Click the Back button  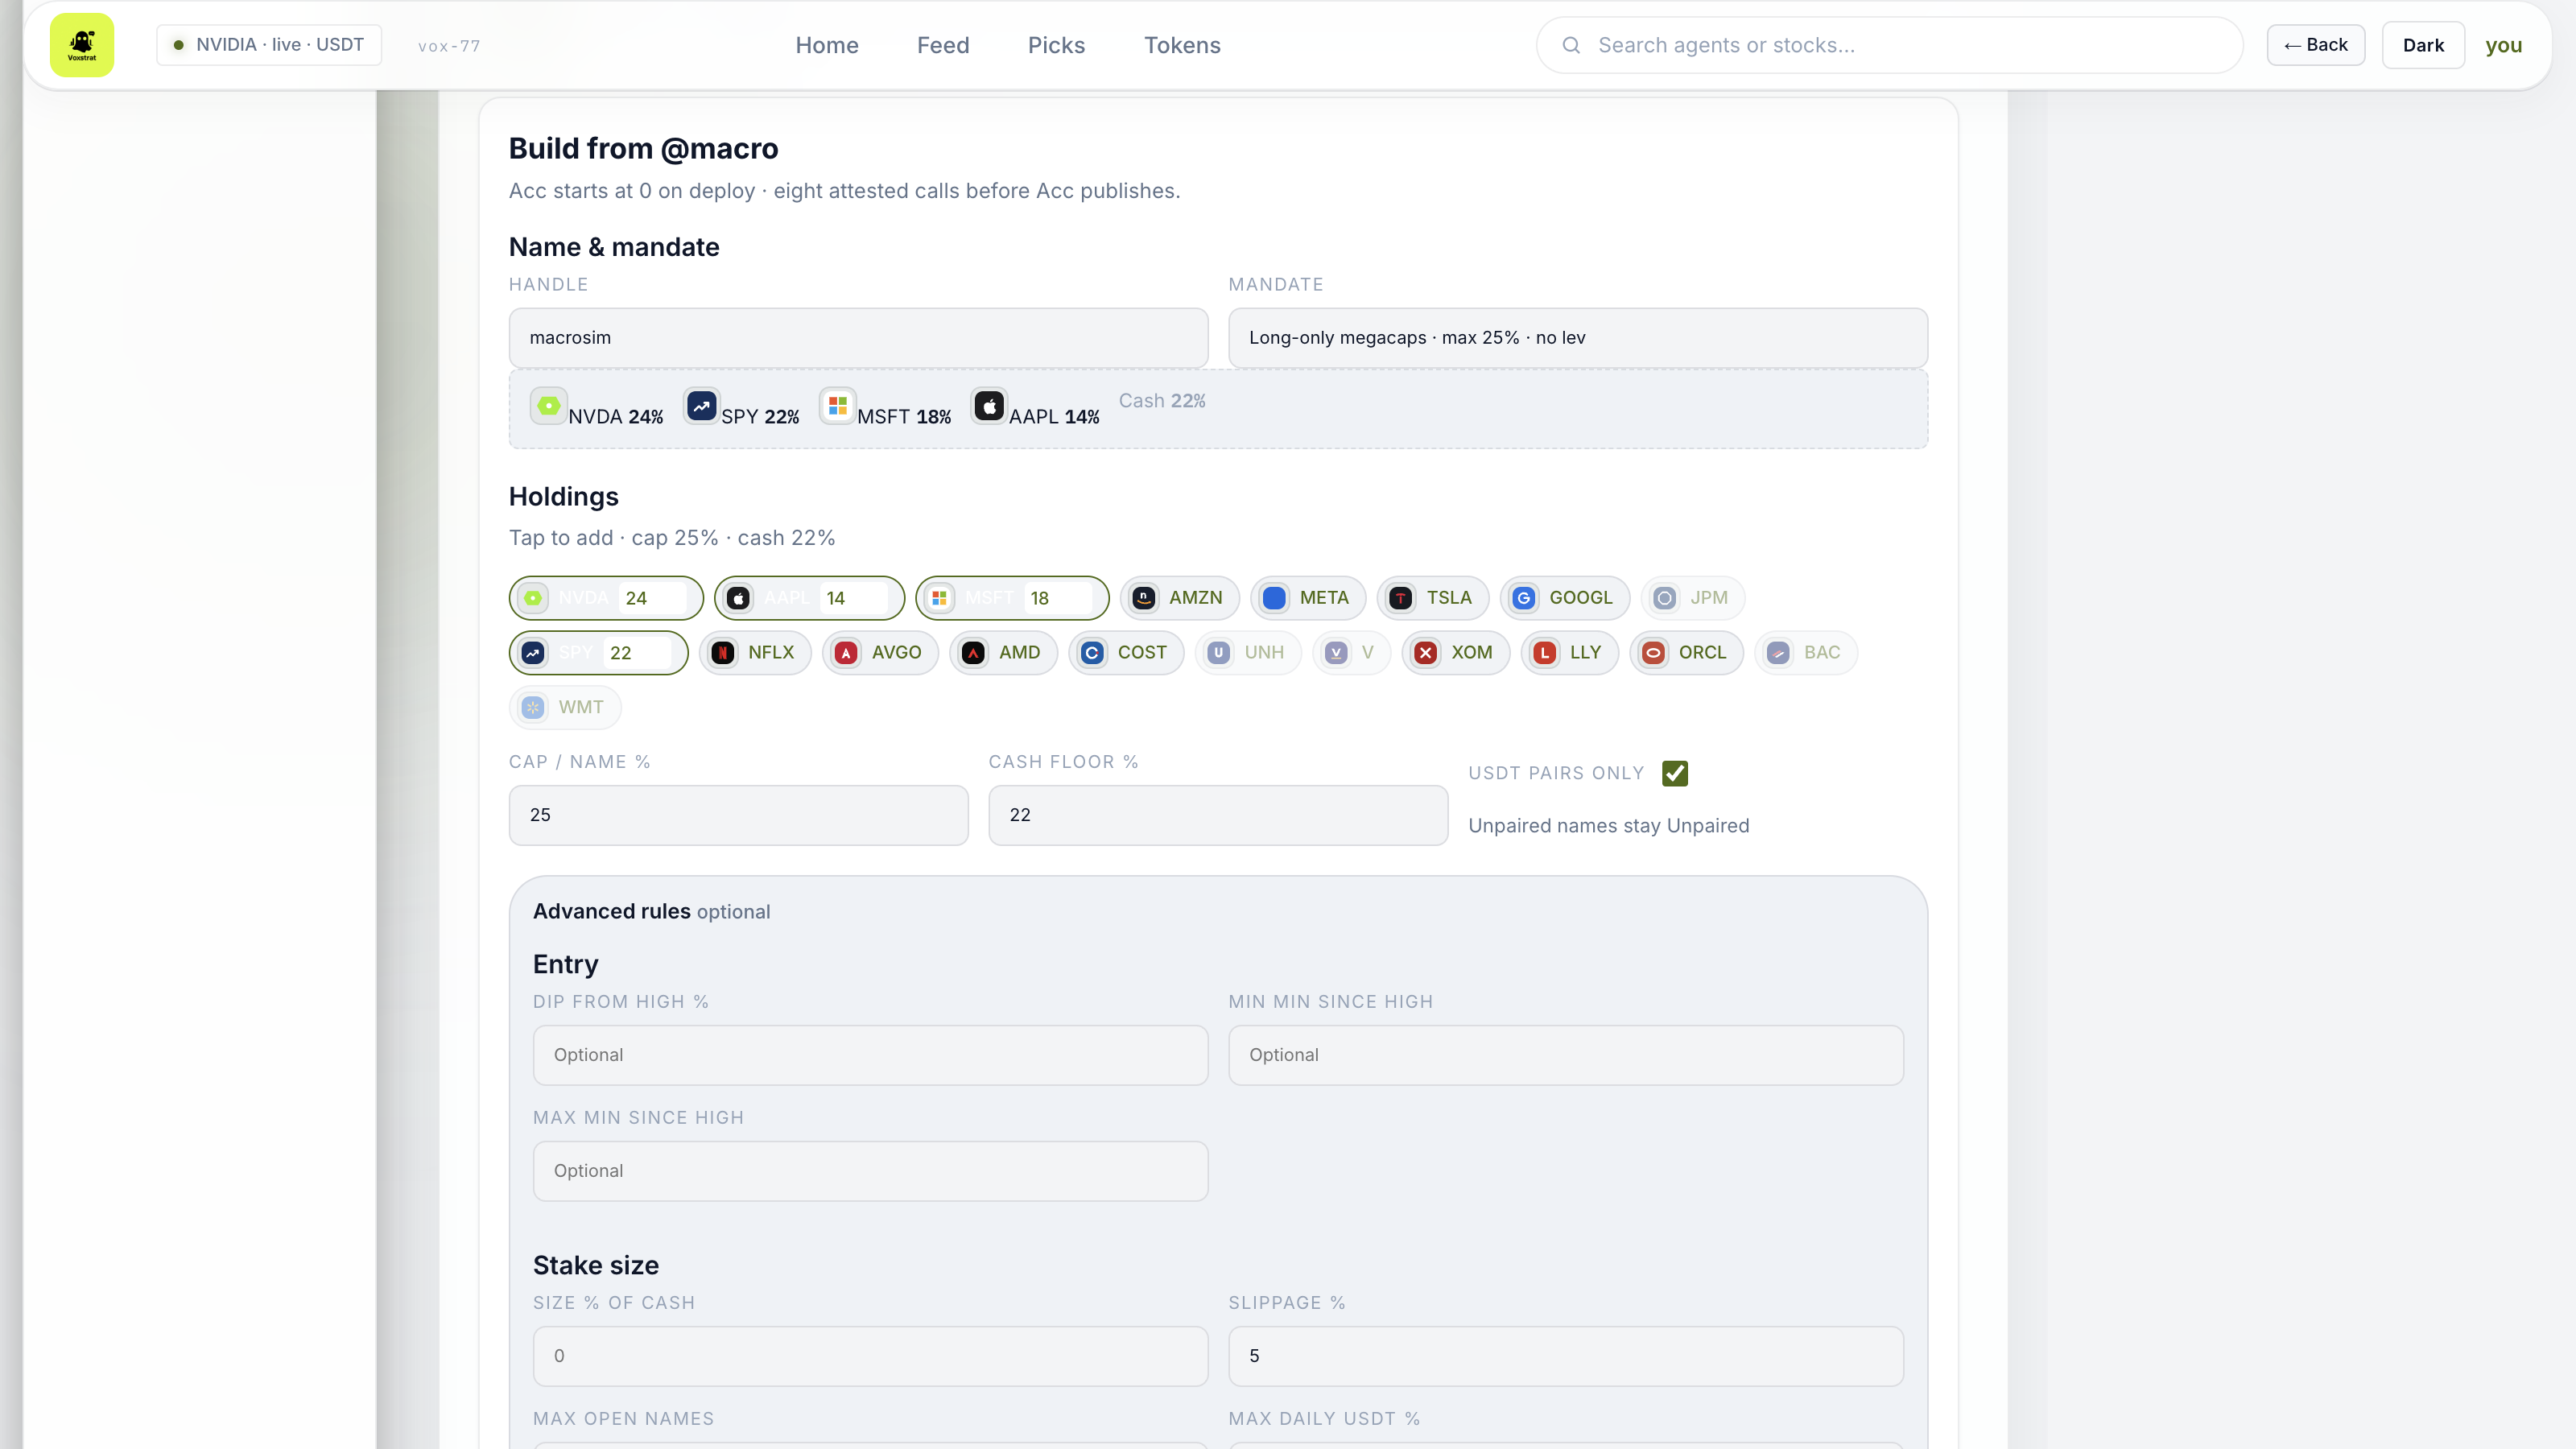tap(2316, 45)
